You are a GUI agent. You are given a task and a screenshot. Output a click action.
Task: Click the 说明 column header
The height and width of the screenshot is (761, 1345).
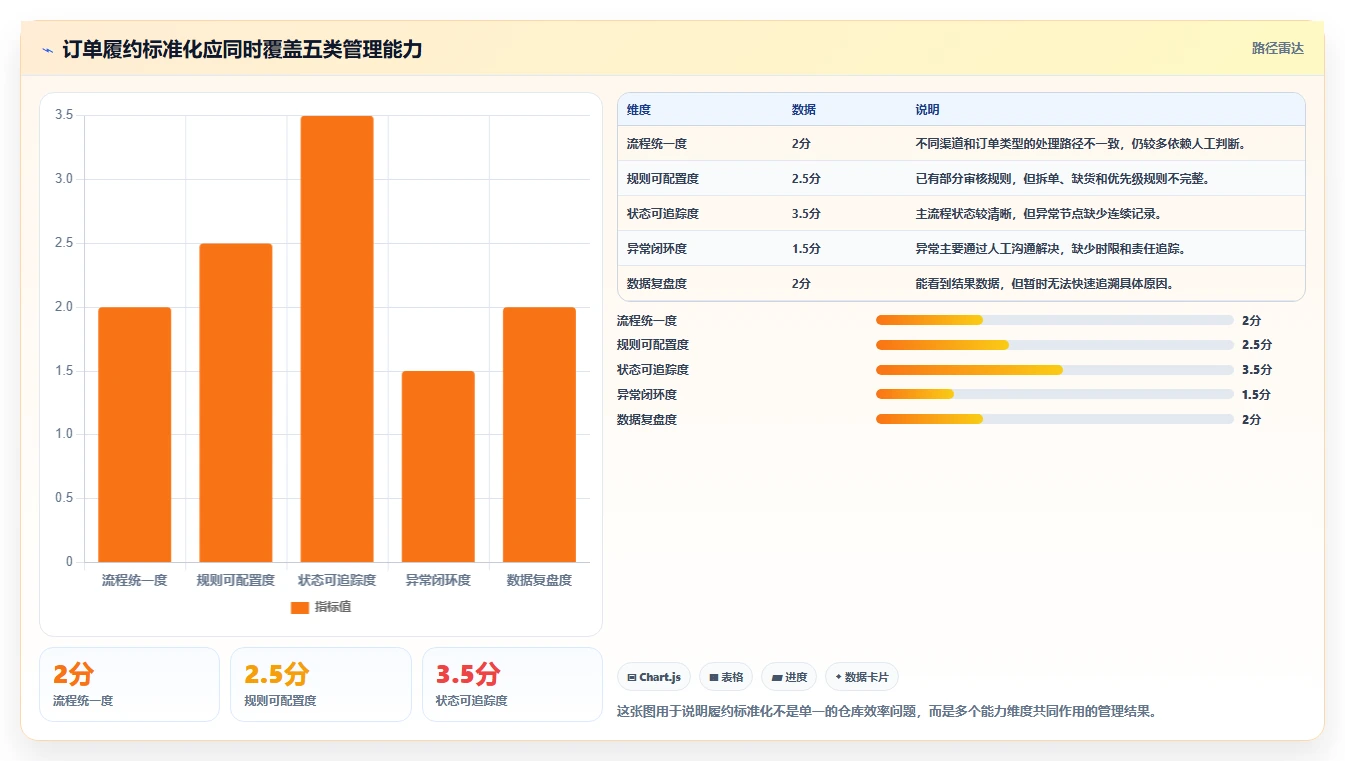(927, 110)
